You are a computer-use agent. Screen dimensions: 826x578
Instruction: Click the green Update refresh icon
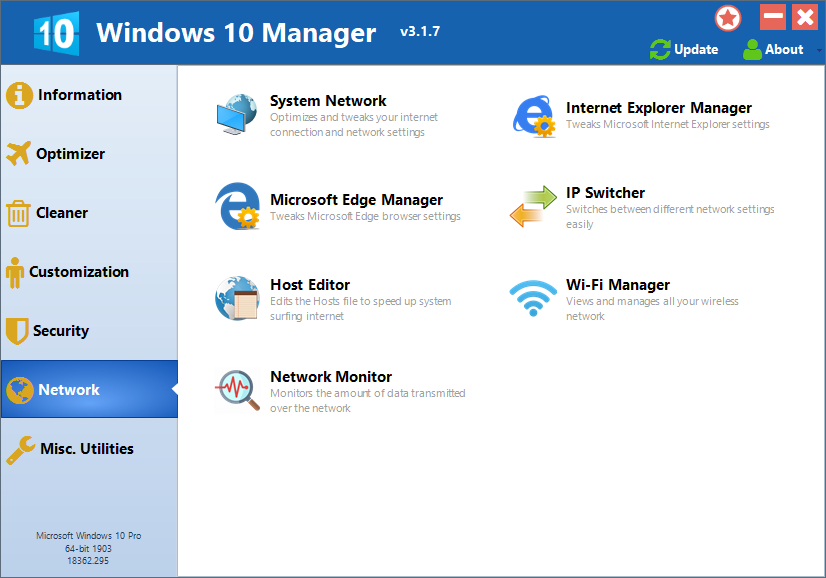(659, 49)
